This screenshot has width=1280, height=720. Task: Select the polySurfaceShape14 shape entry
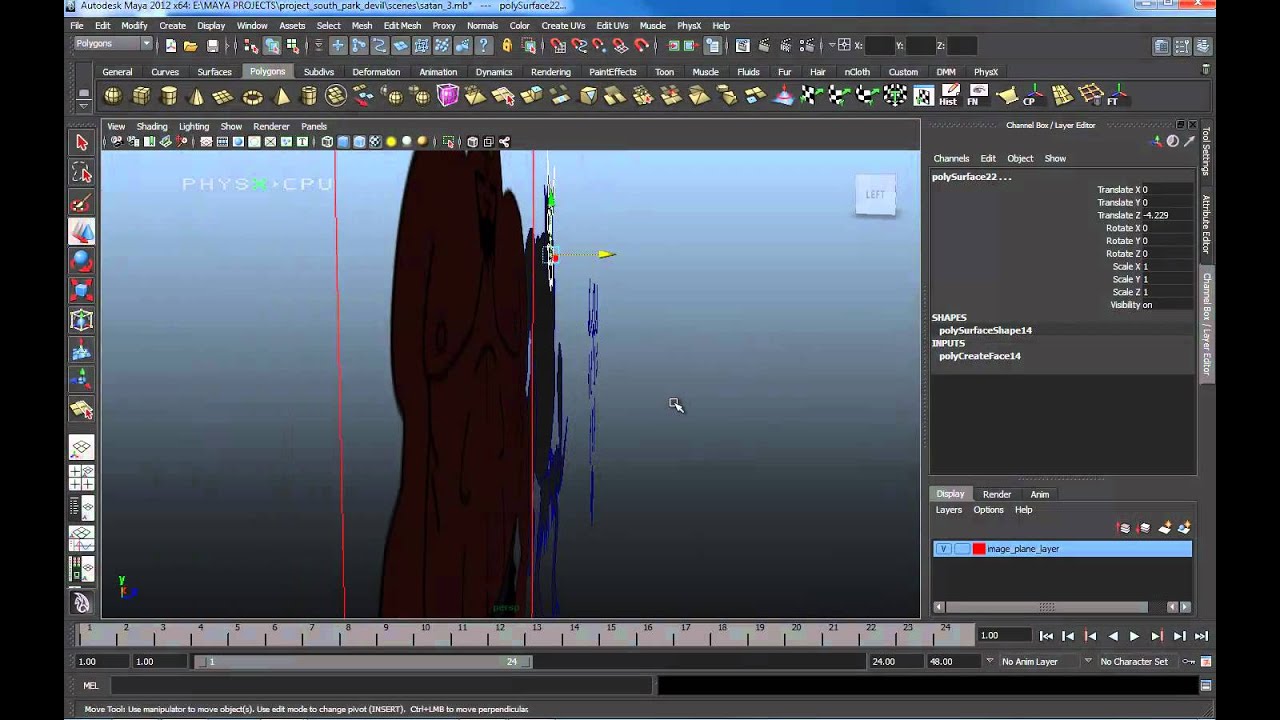coord(986,330)
